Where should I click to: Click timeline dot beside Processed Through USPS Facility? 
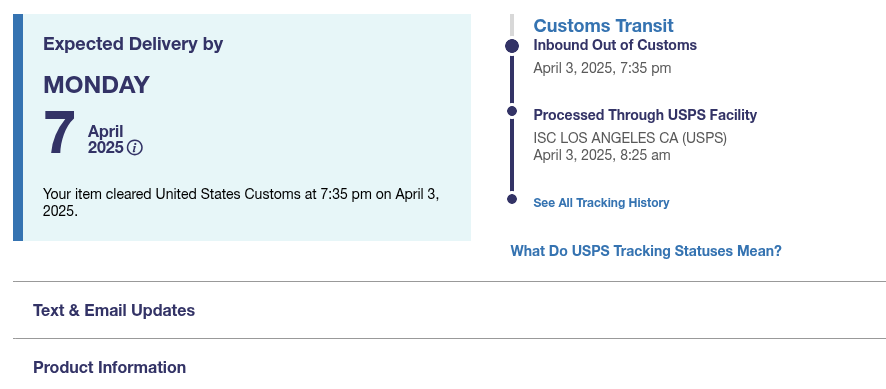(x=512, y=111)
